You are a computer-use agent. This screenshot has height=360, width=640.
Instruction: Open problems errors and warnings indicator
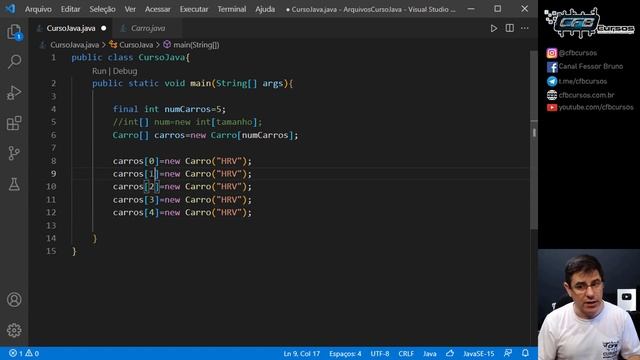(24, 353)
